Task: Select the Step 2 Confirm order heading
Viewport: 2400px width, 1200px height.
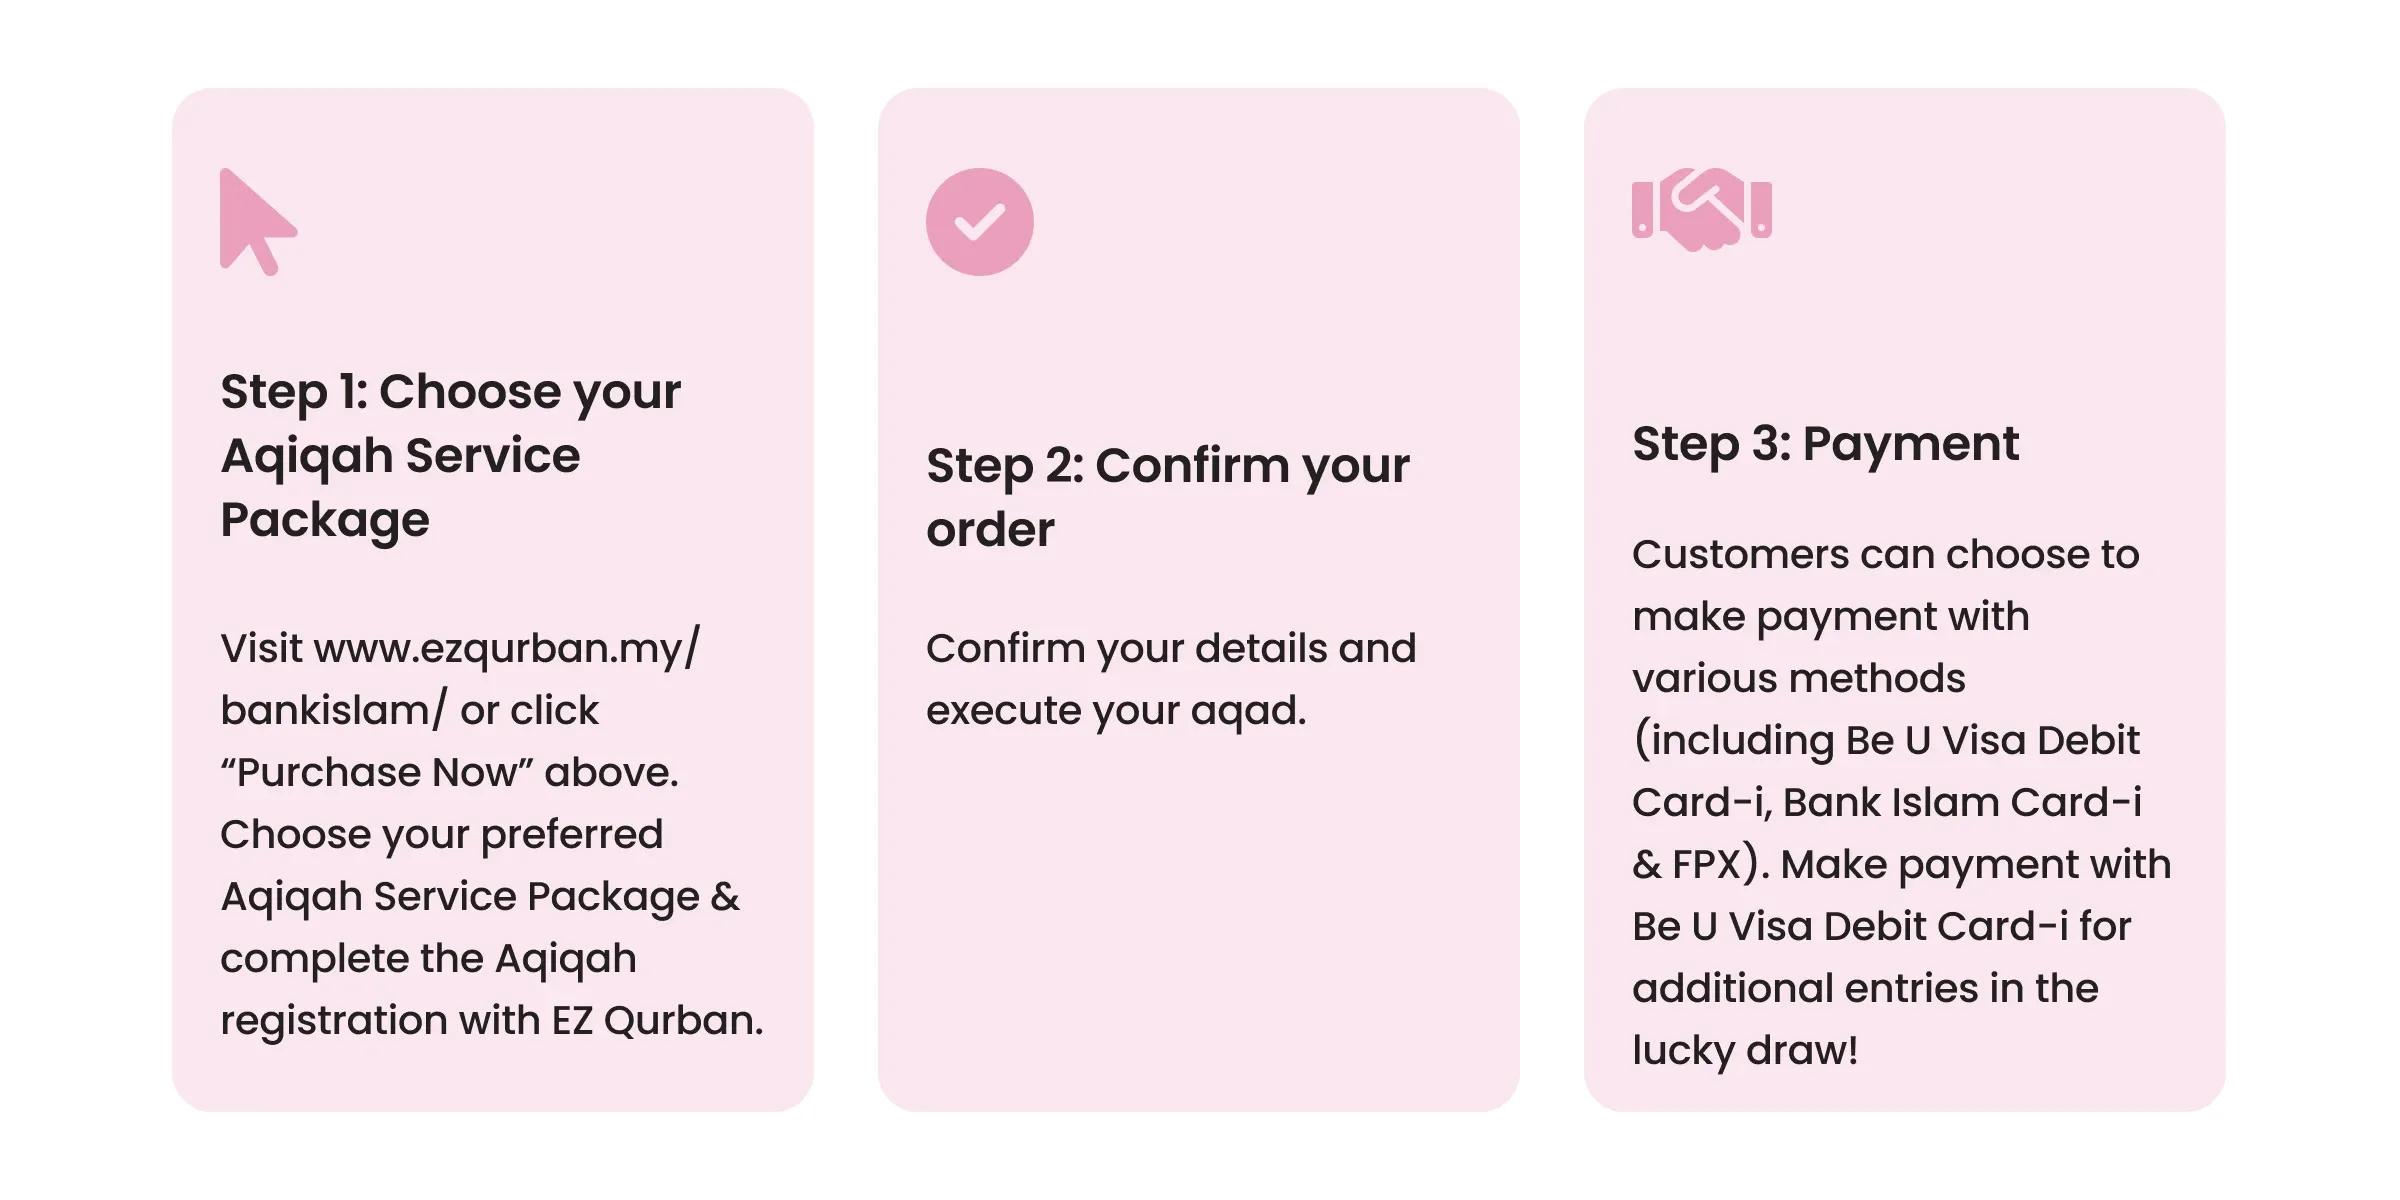Action: (x=1167, y=497)
